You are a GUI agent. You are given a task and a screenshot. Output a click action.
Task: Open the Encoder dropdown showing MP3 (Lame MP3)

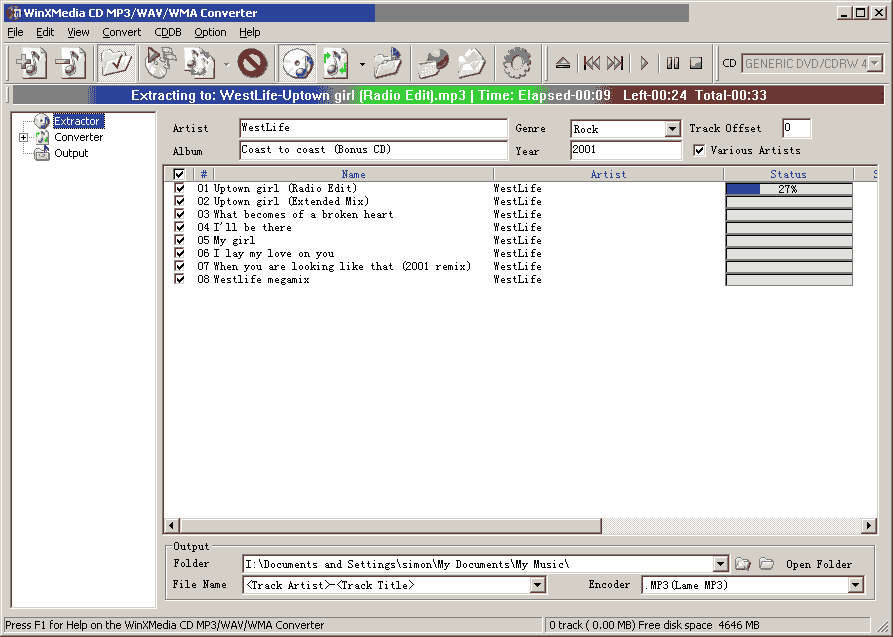tap(855, 585)
